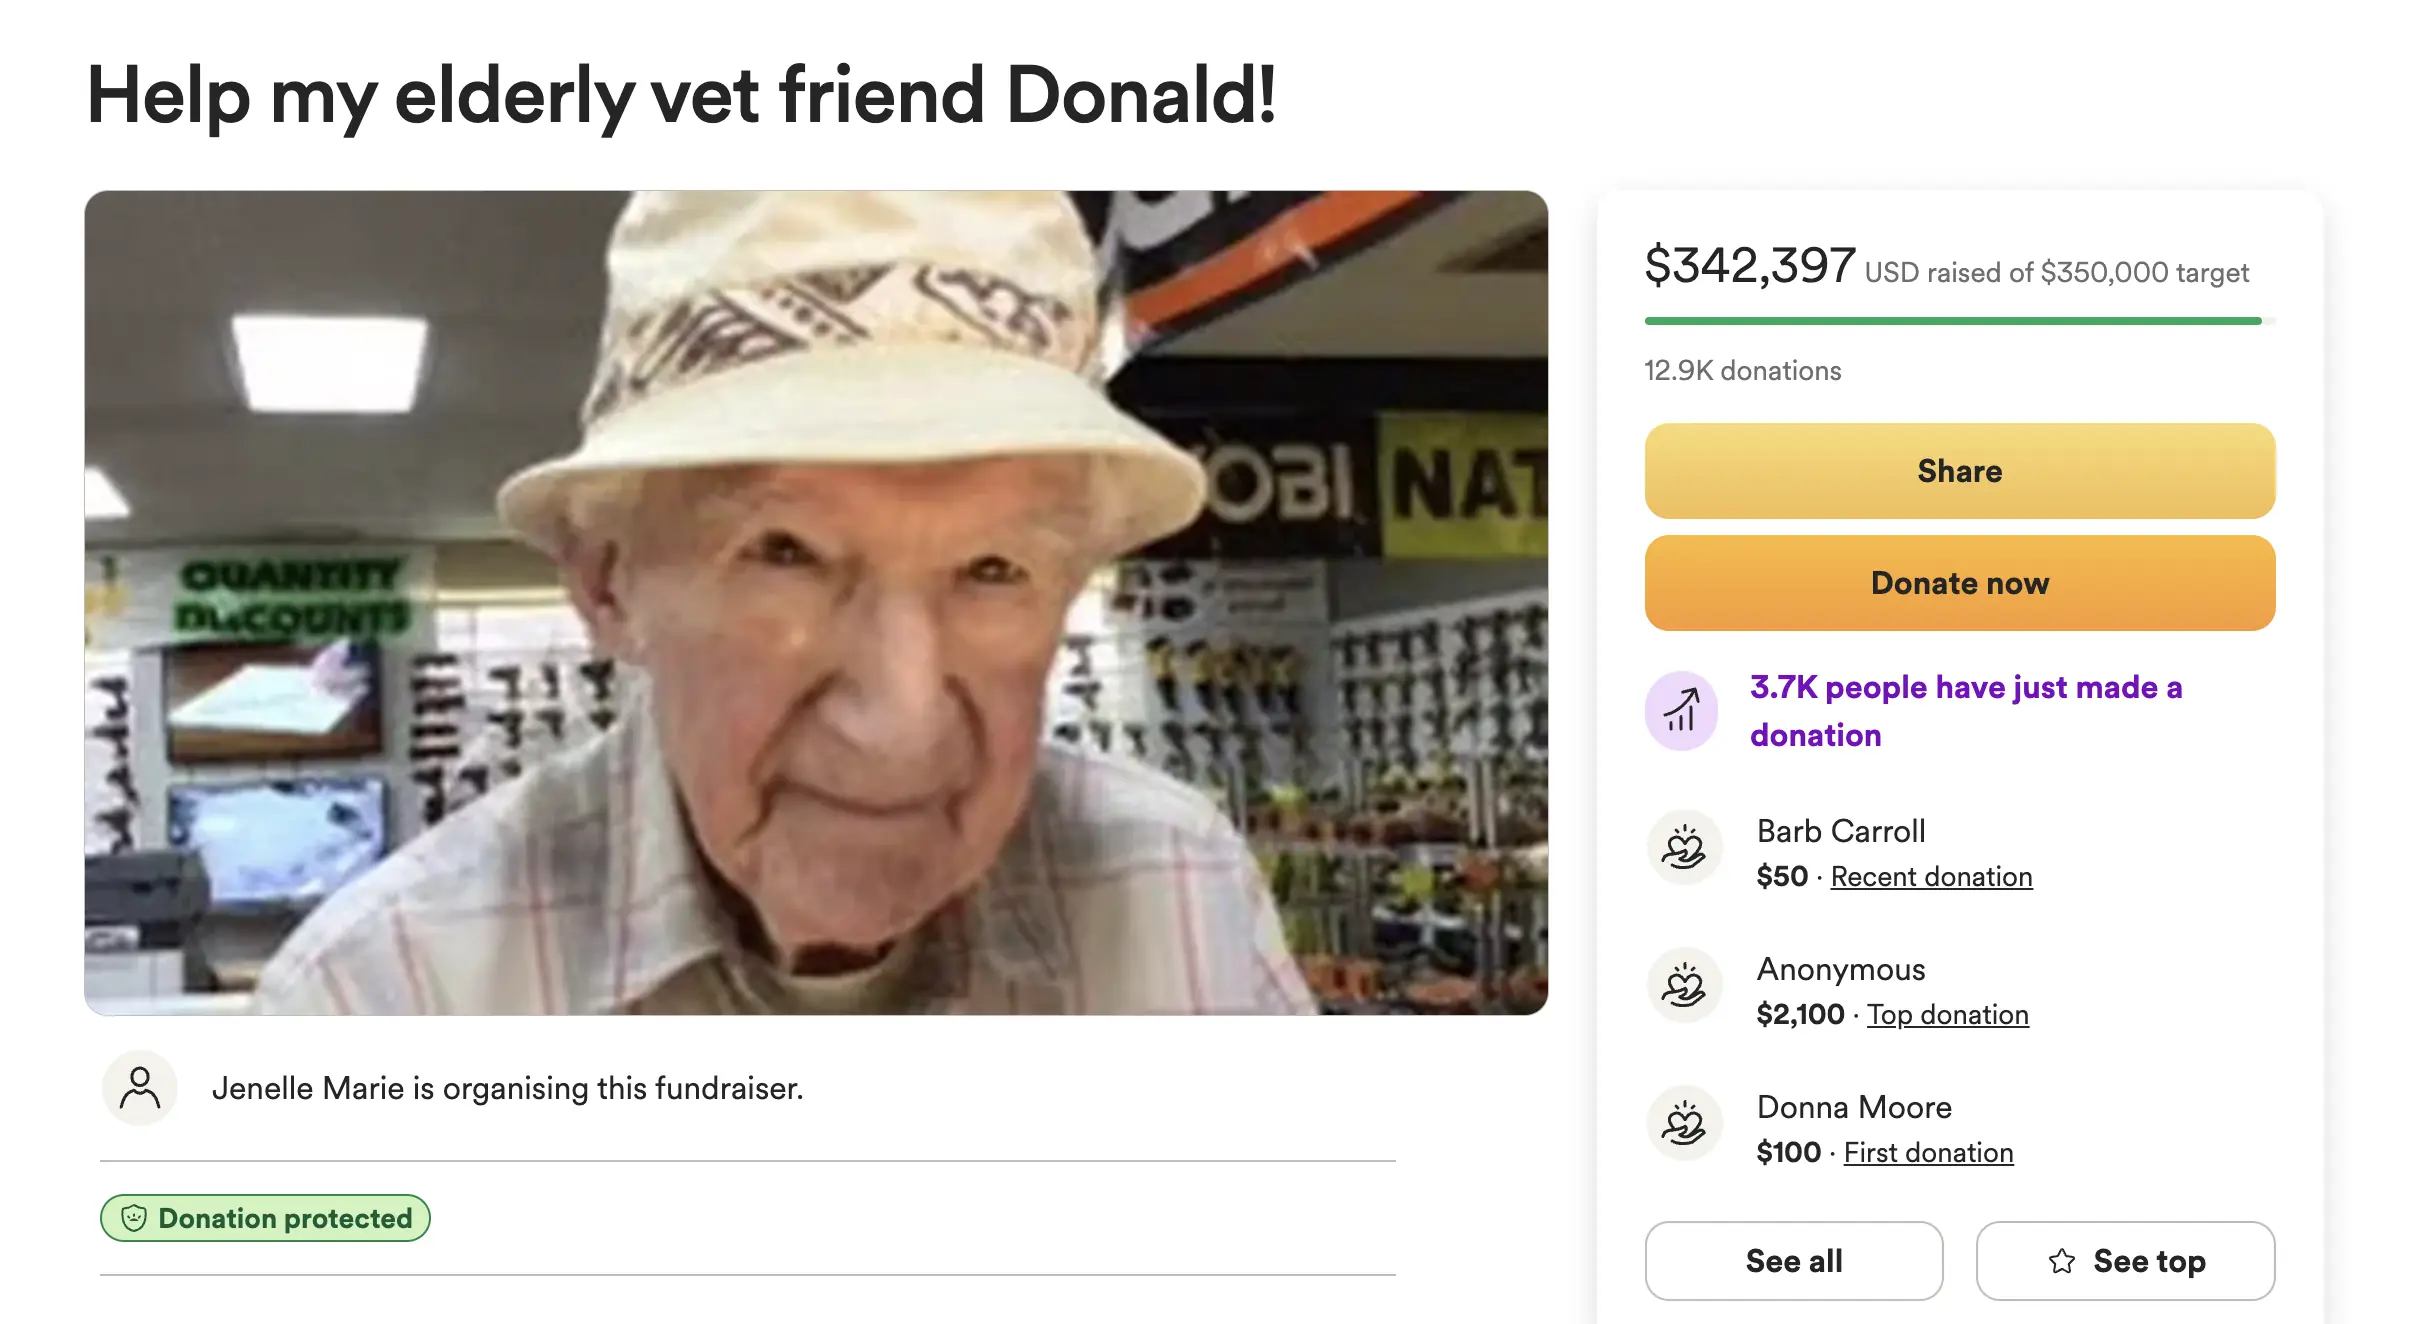Follow the Top donation link

[1947, 1015]
